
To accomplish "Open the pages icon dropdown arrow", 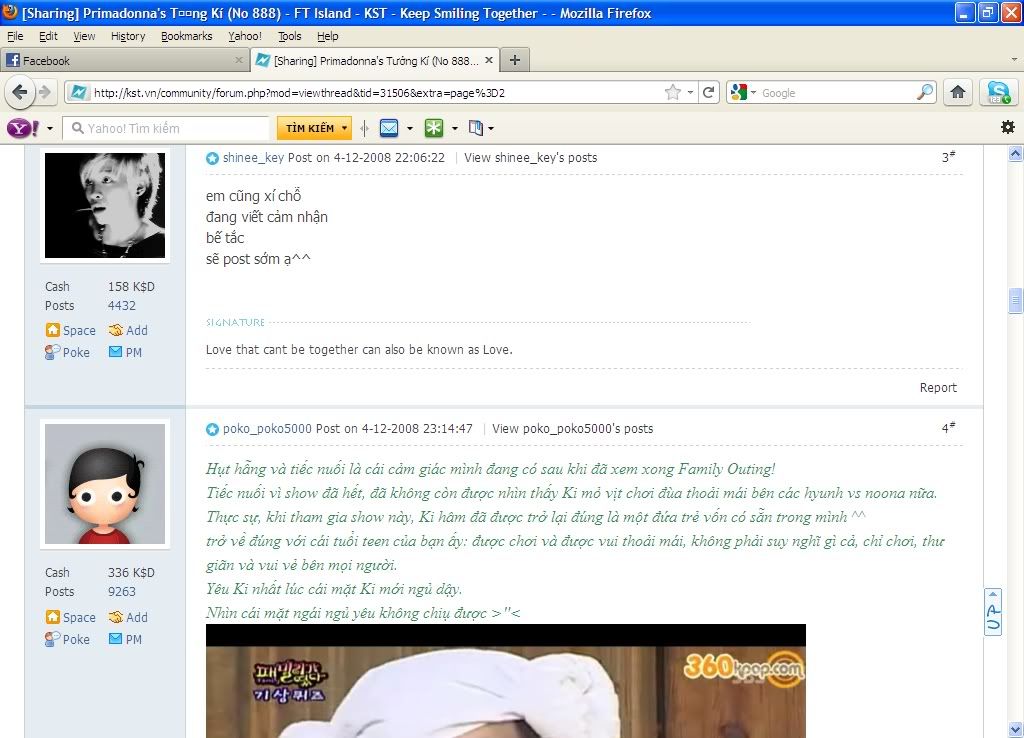I will [491, 129].
